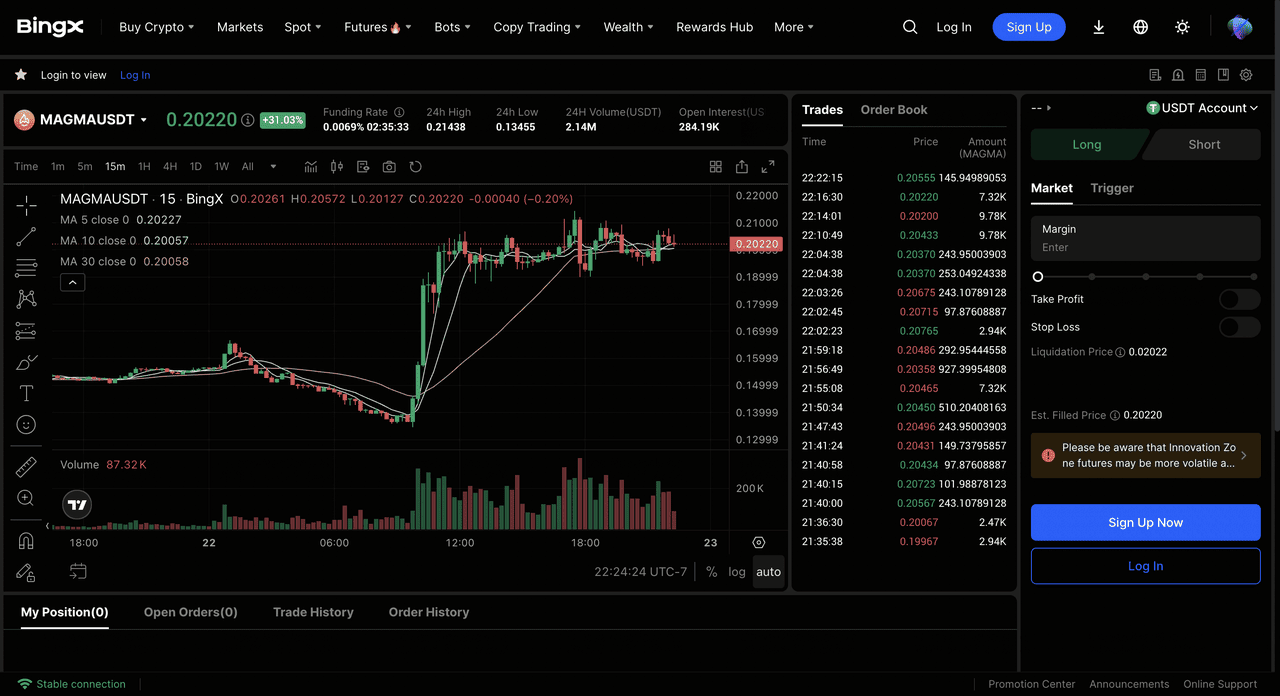The height and width of the screenshot is (696, 1280).
Task: Switch theme using the sun icon
Action: [x=1182, y=27]
